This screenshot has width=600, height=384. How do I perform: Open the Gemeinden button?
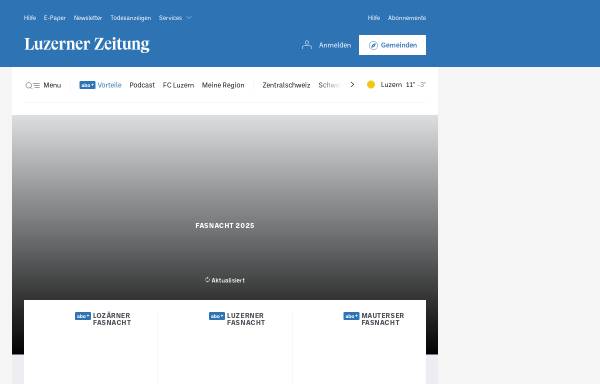[x=392, y=45]
